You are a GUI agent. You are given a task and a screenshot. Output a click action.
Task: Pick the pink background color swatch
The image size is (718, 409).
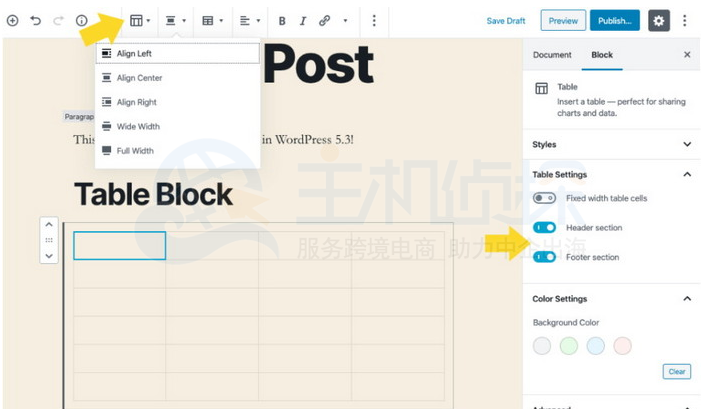click(623, 346)
